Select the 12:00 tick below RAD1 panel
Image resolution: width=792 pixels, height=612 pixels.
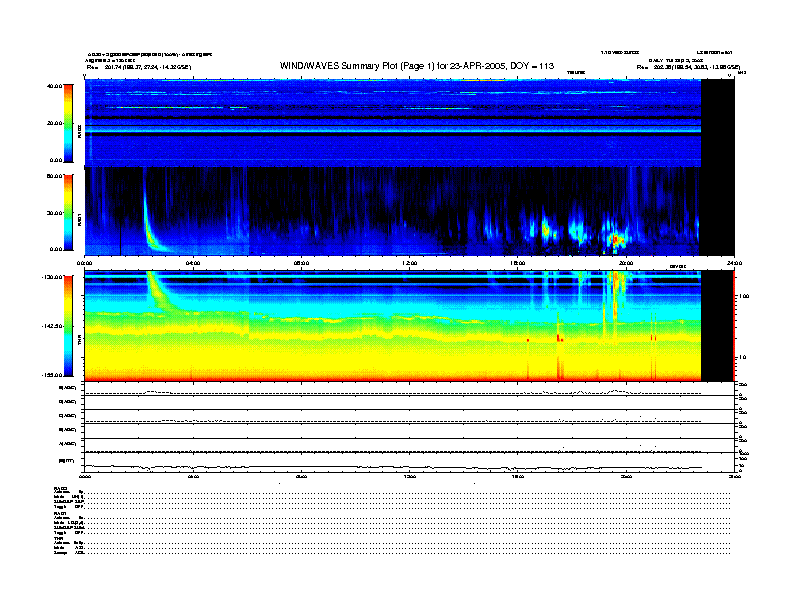tap(410, 263)
